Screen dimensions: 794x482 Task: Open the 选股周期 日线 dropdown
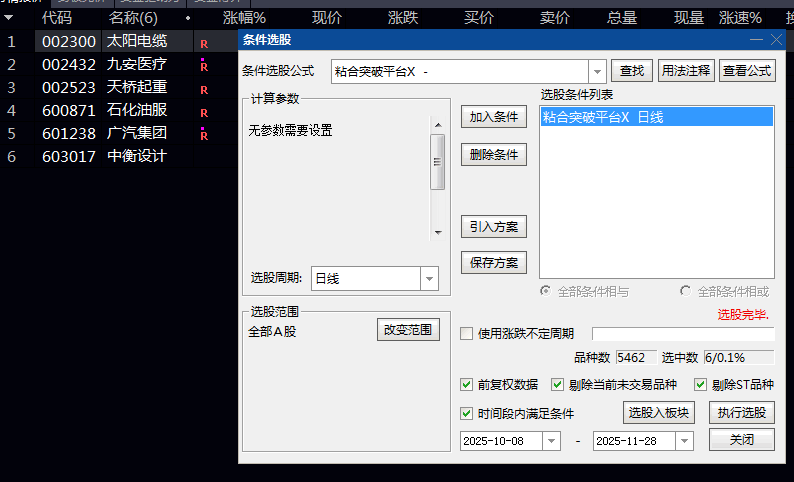[429, 278]
